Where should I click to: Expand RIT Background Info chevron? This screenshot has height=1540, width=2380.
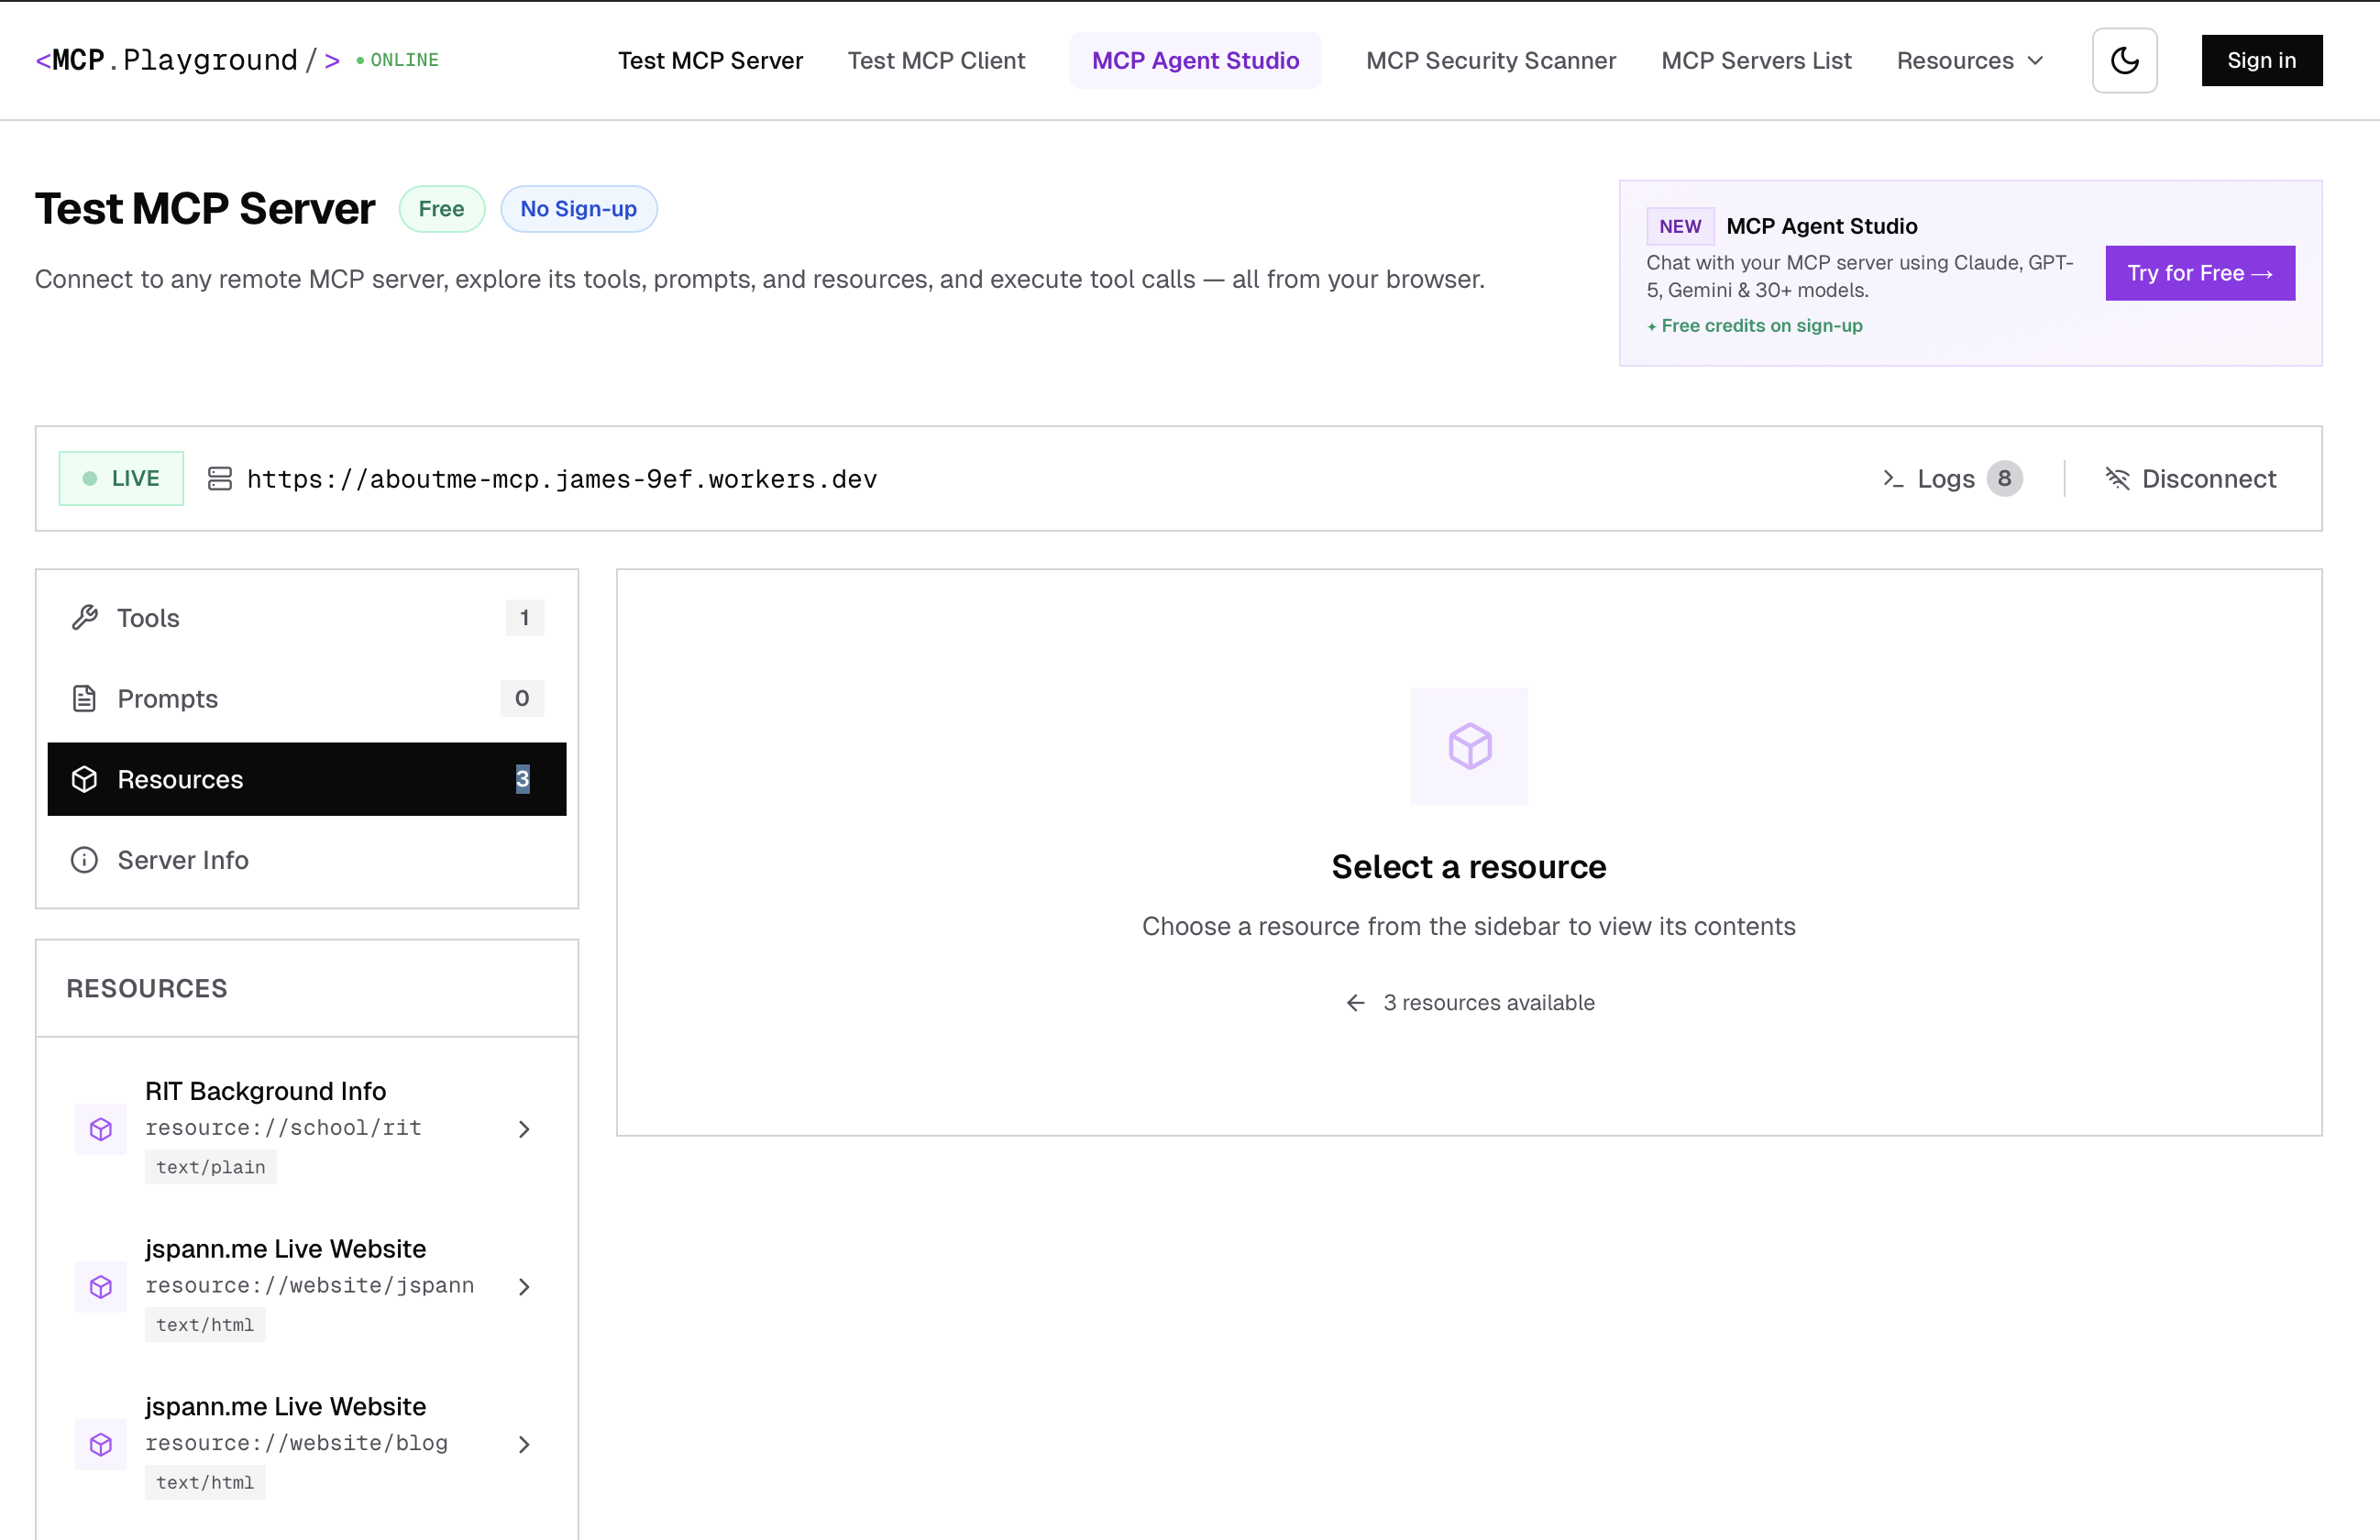524,1129
